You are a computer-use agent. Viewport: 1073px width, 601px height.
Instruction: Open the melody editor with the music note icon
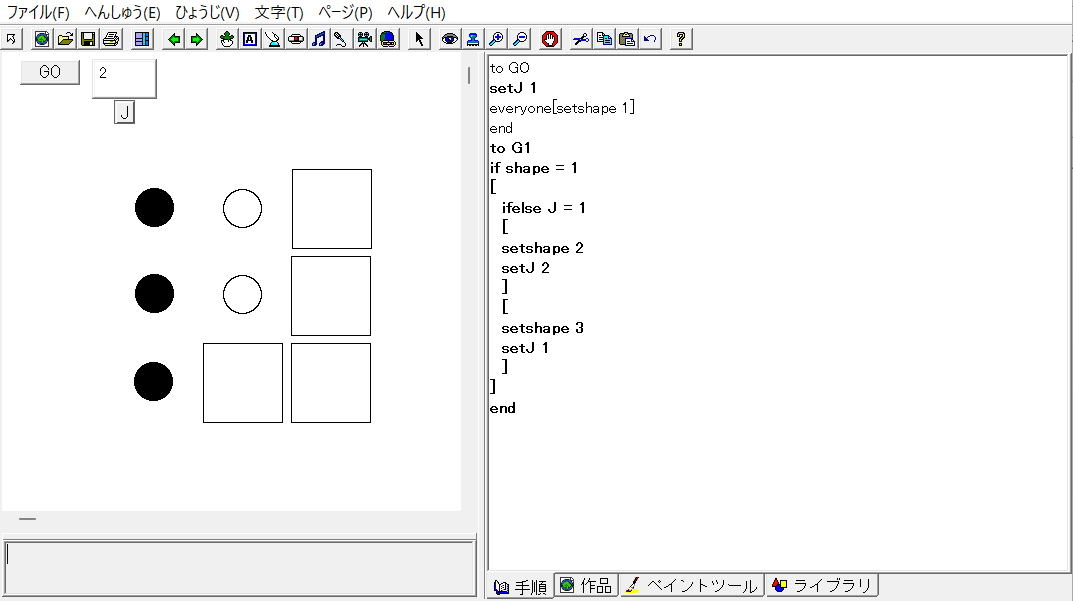[x=319, y=39]
